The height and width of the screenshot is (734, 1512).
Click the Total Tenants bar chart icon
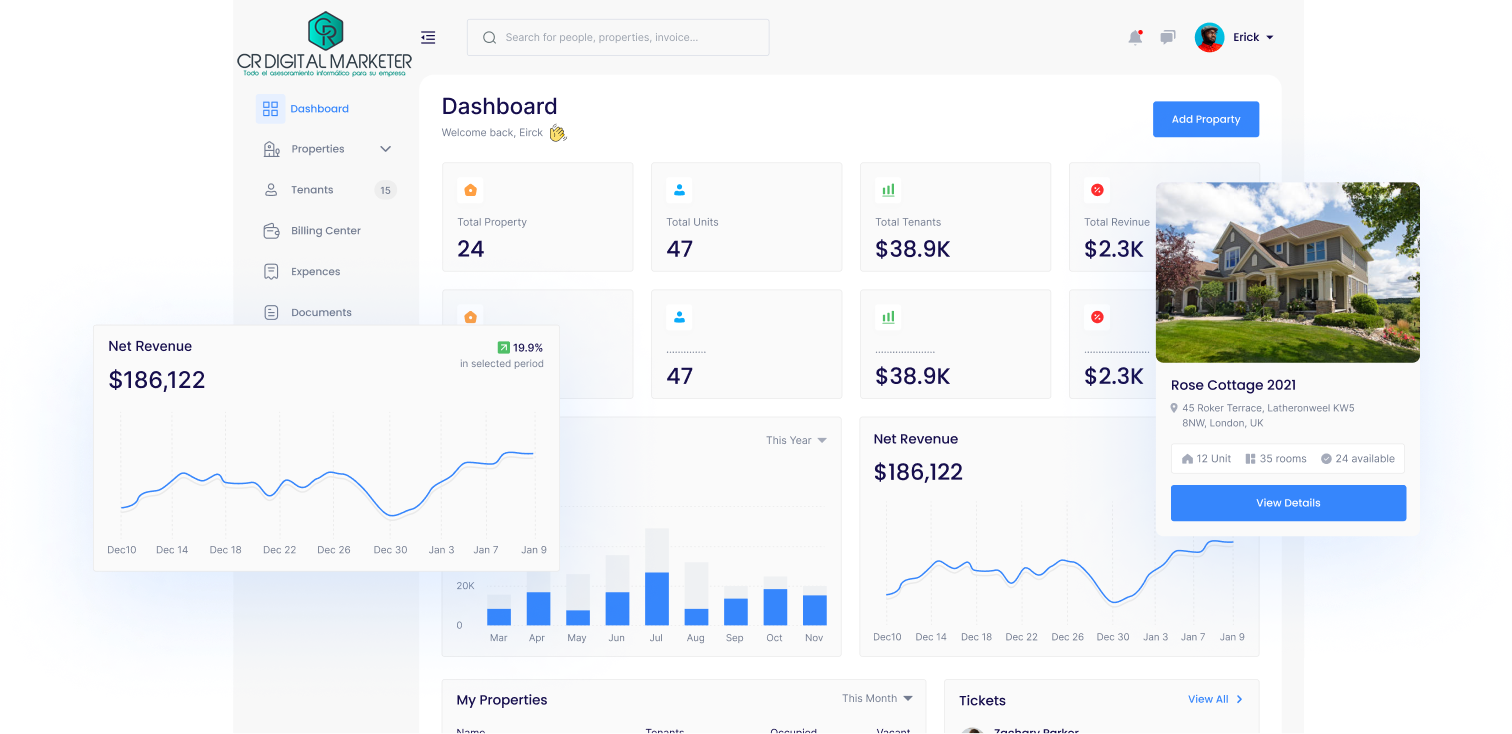pos(888,190)
